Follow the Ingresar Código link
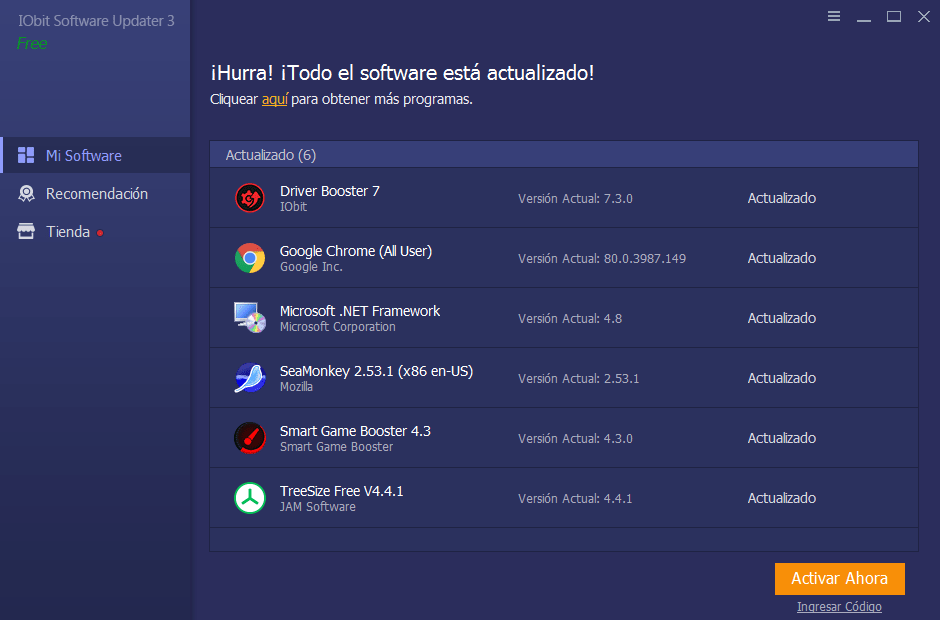 839,607
